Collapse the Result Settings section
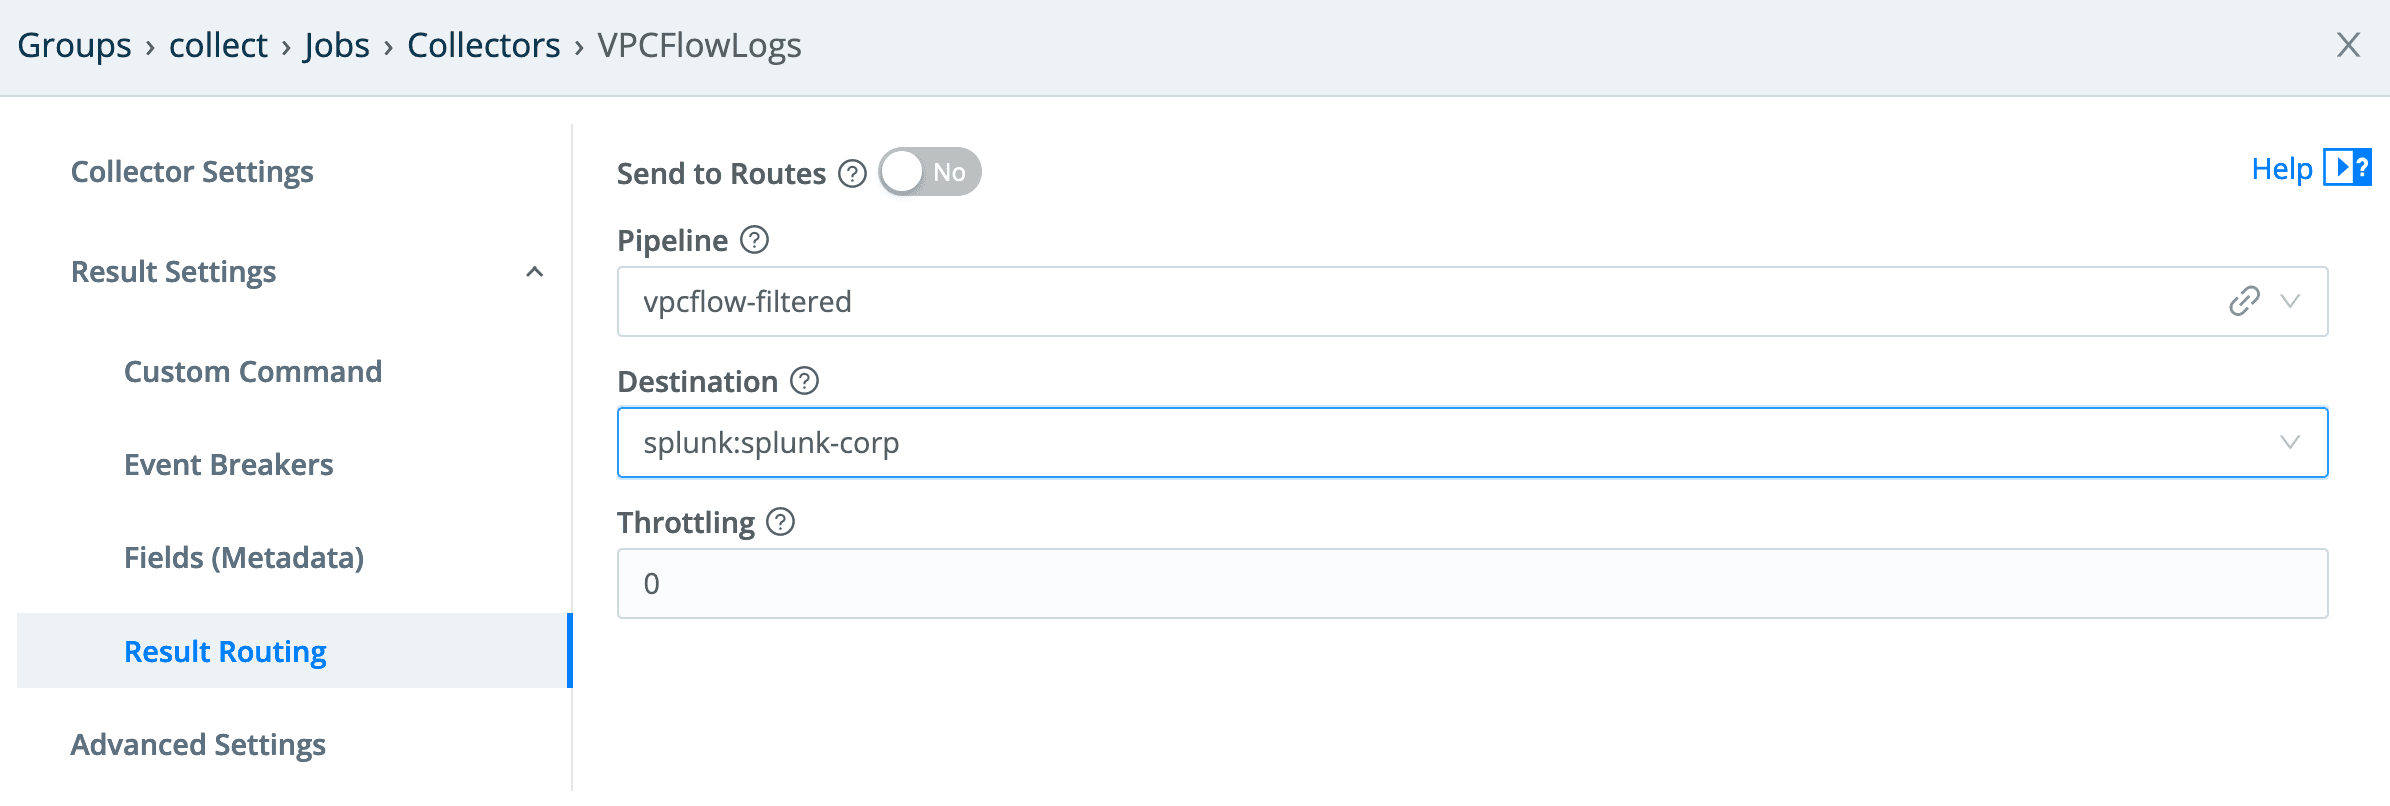 tap(535, 272)
